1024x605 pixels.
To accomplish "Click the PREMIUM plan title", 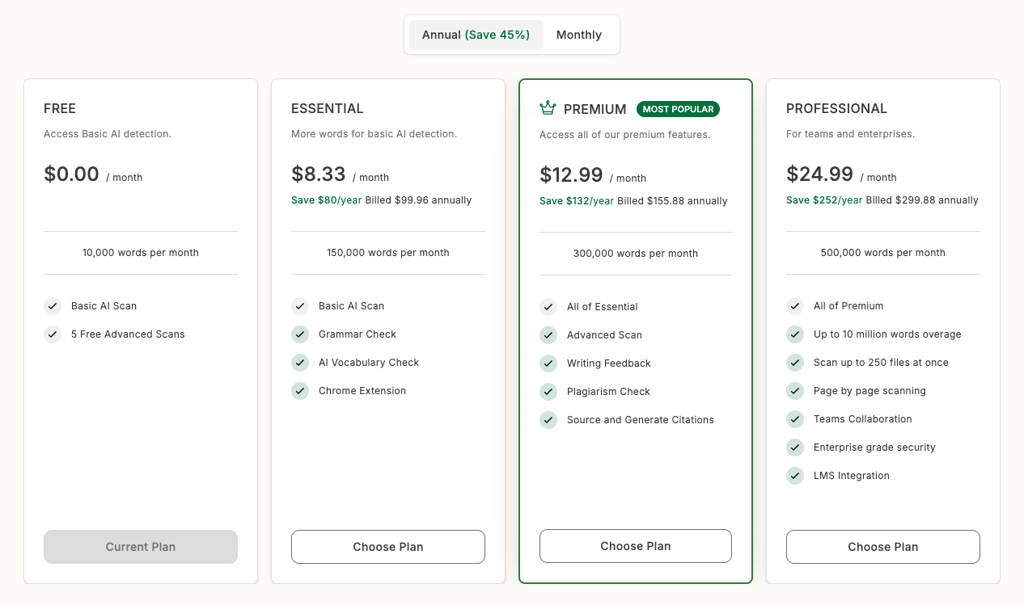I will [x=595, y=109].
